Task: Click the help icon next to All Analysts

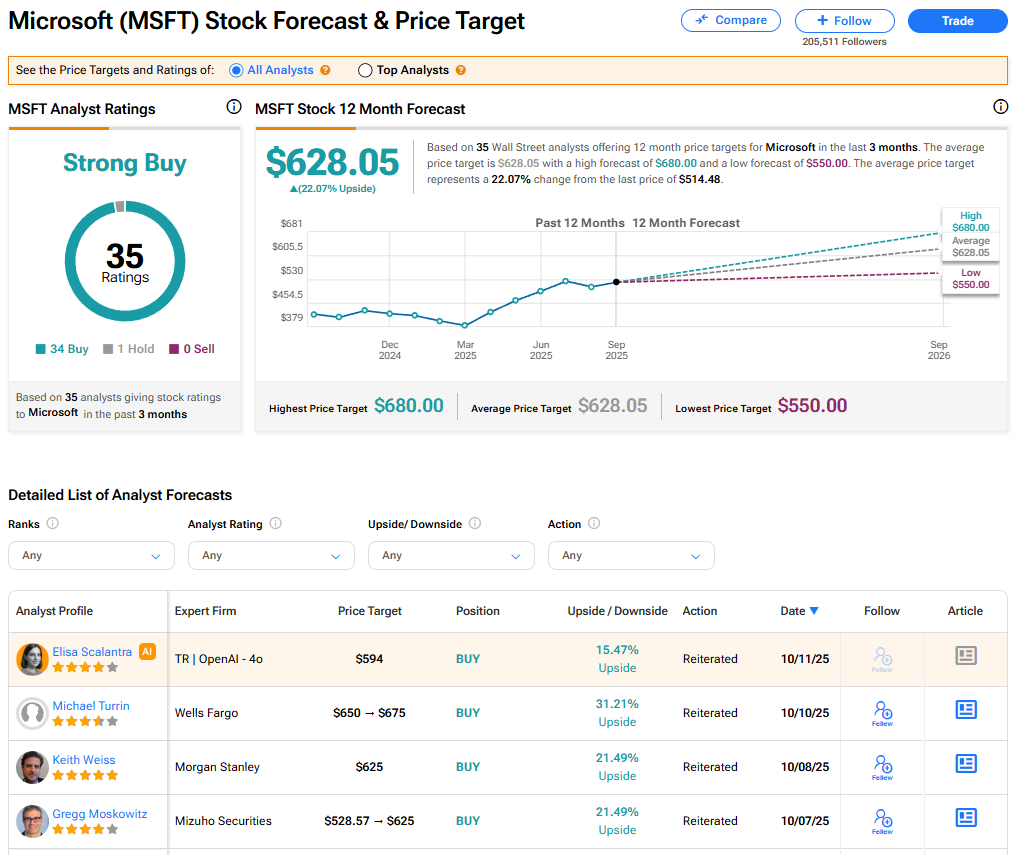Action: coord(325,71)
